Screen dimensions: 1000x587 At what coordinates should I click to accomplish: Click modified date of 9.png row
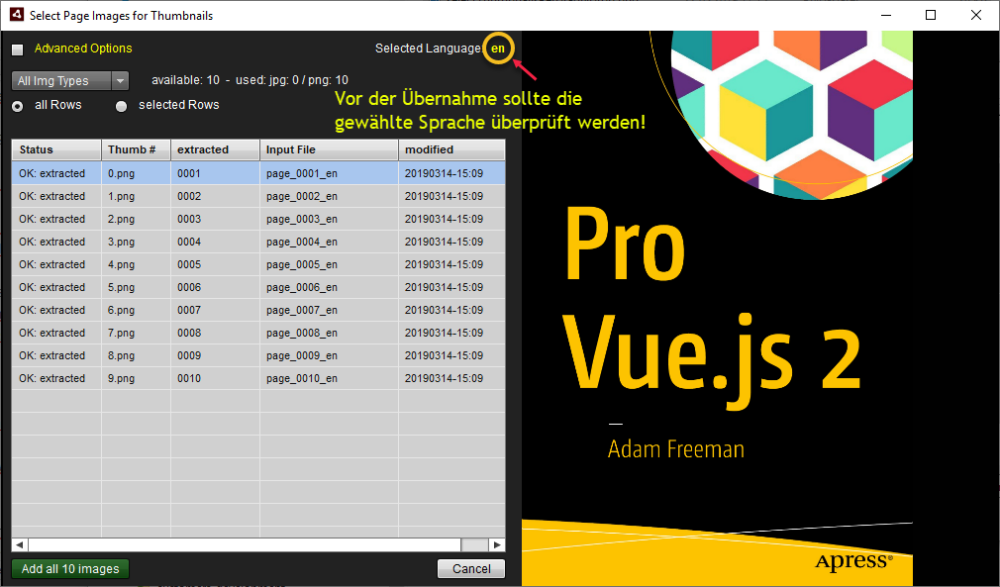452,378
